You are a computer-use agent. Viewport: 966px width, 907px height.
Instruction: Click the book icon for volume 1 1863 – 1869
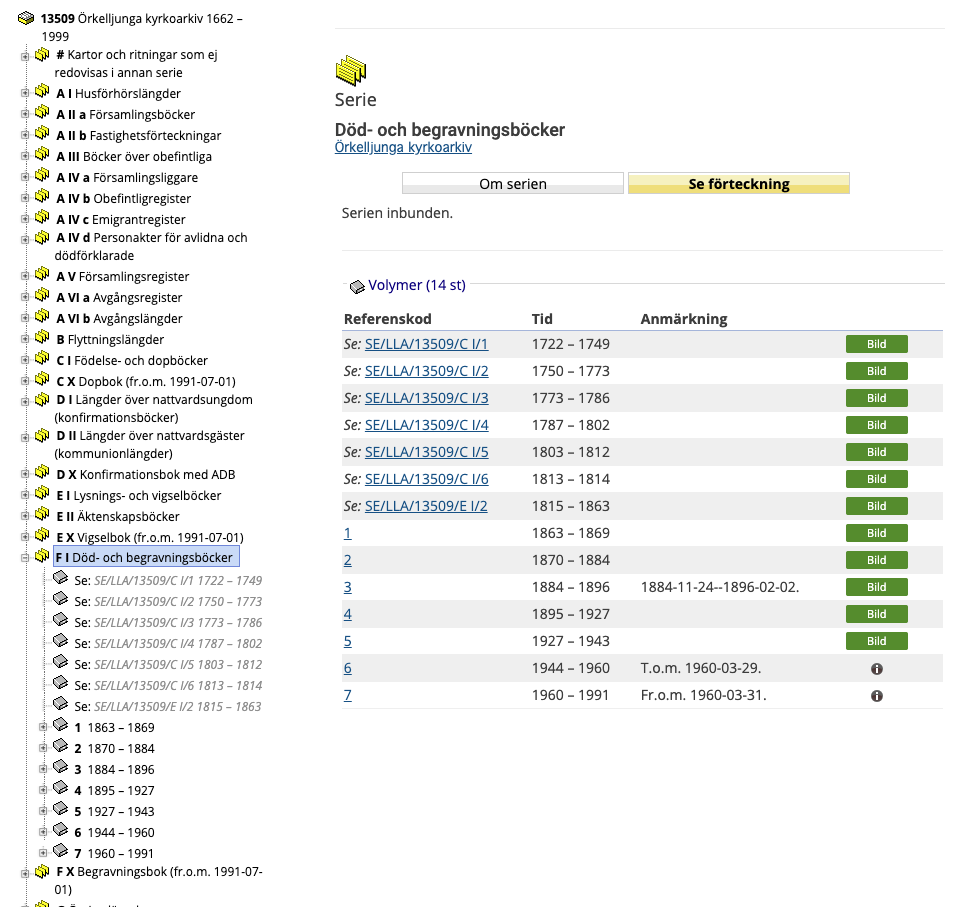click(60, 726)
